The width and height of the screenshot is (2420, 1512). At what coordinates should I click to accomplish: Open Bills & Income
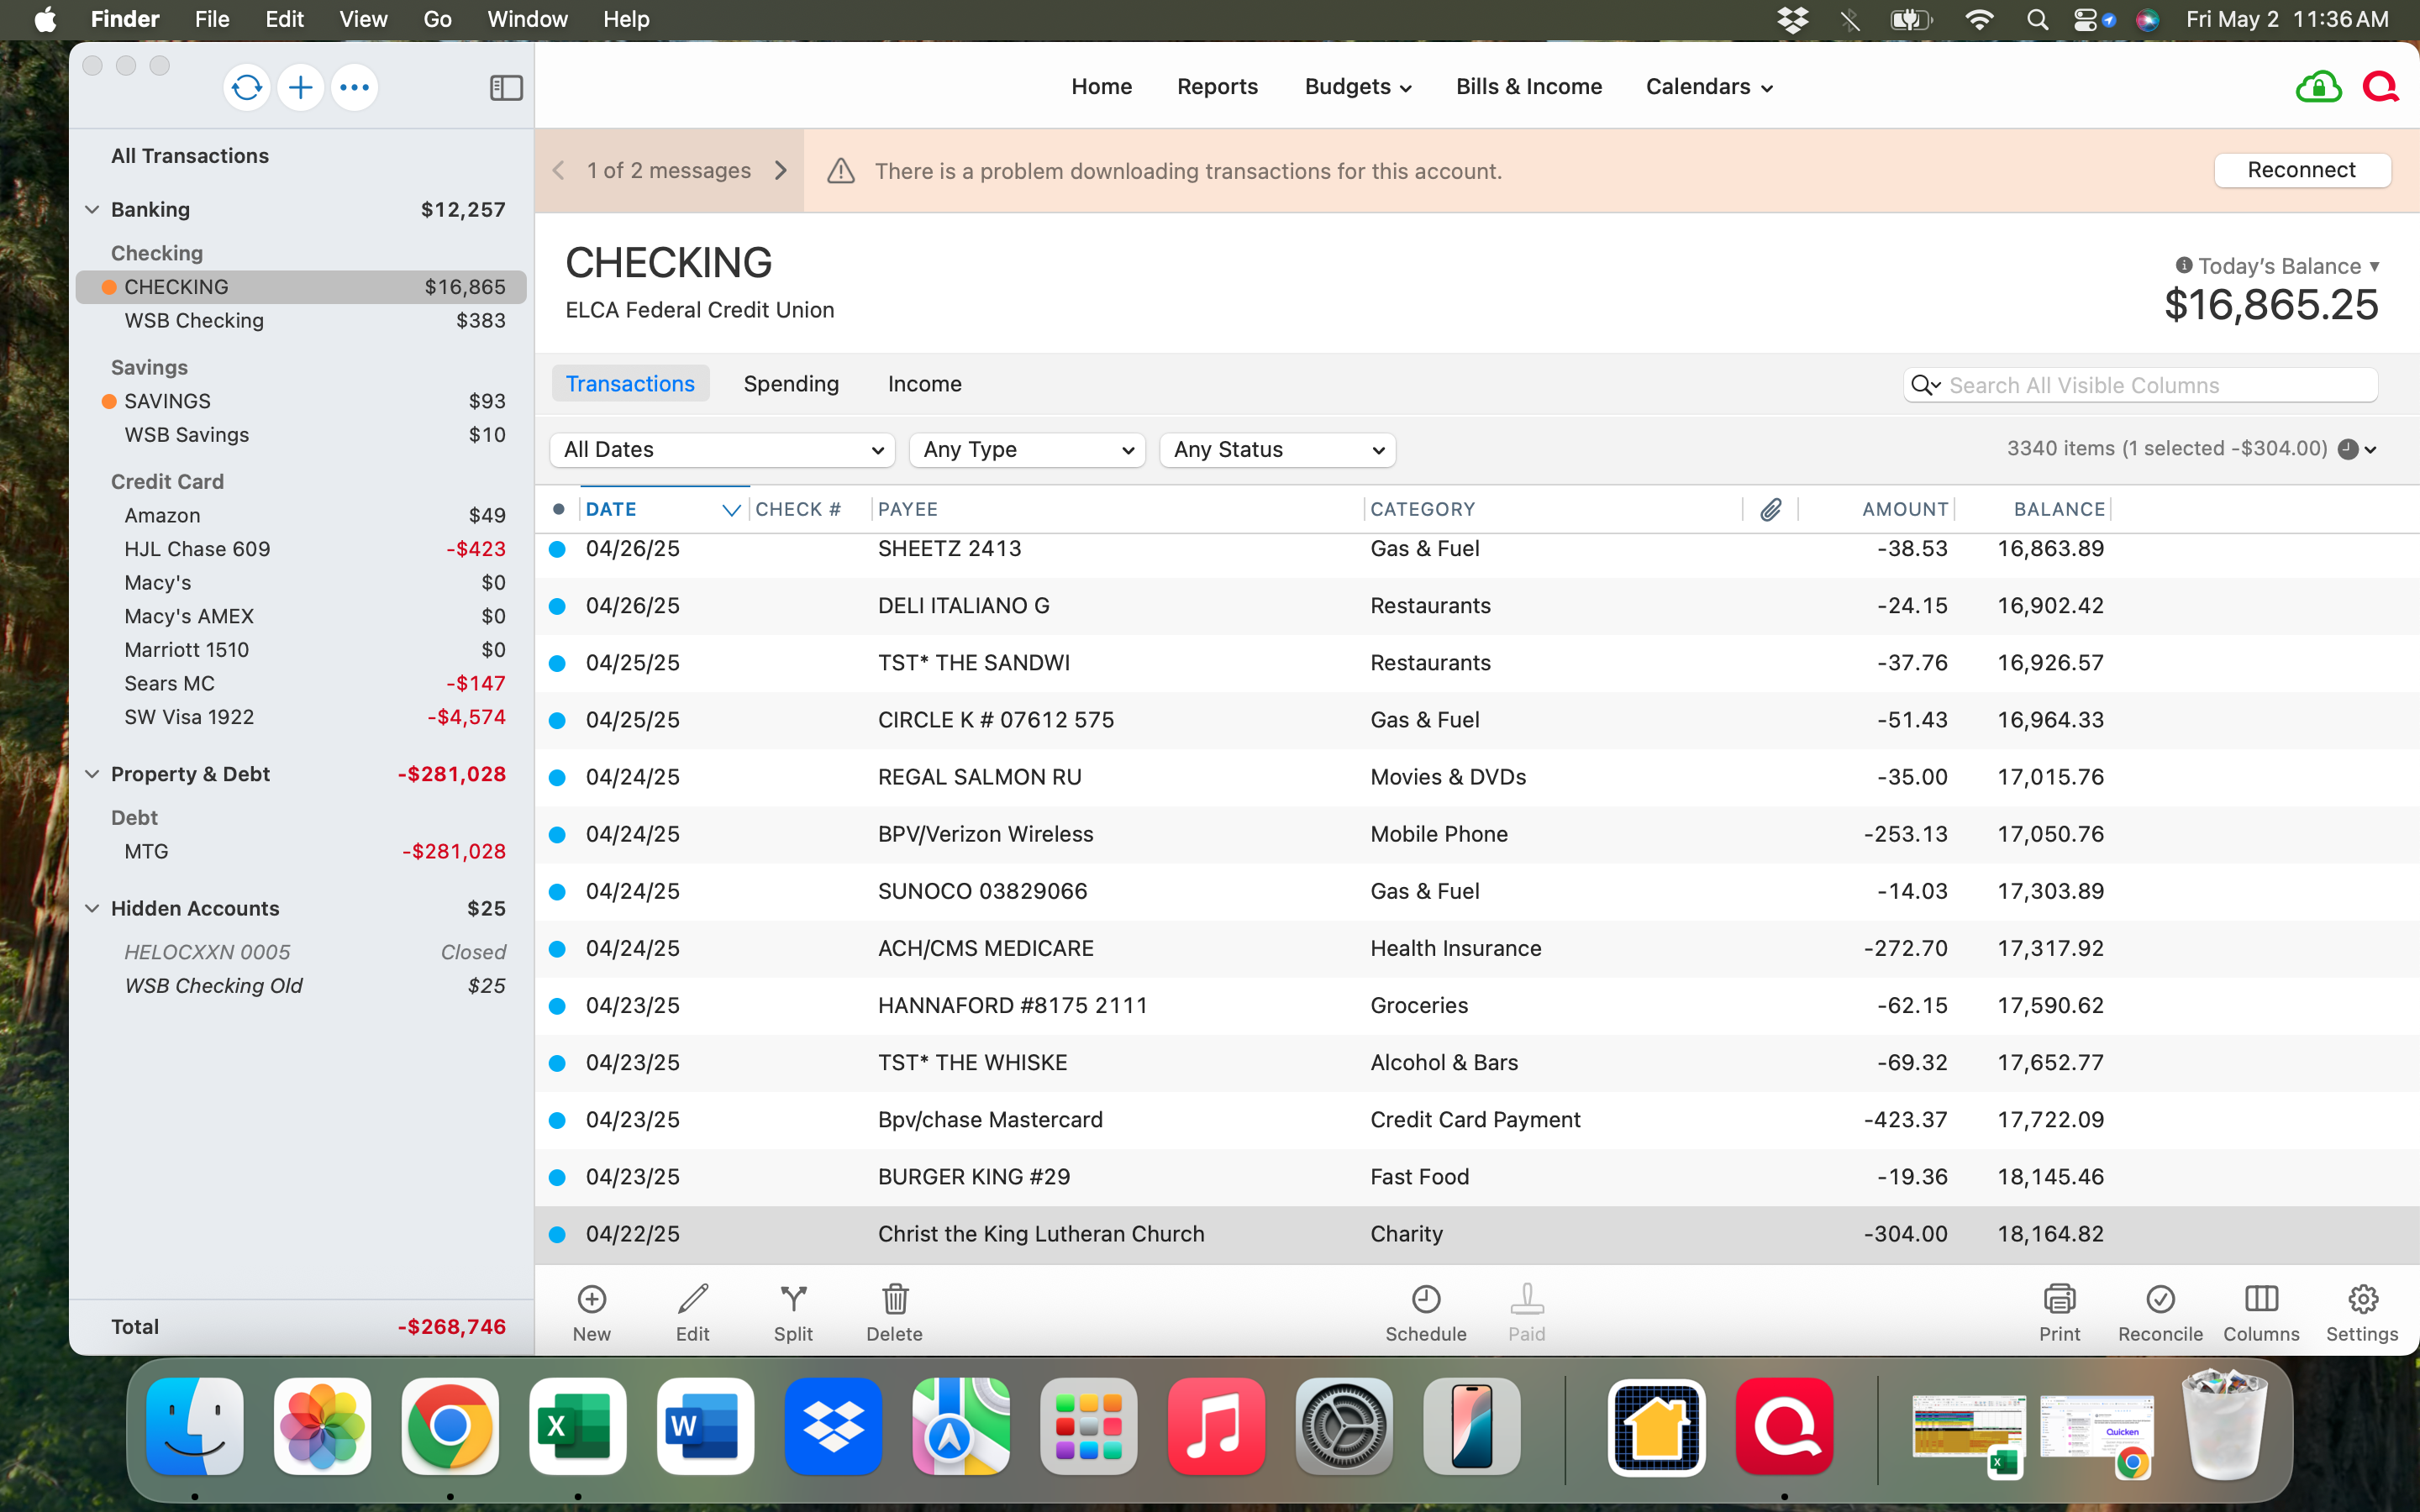[1529, 87]
